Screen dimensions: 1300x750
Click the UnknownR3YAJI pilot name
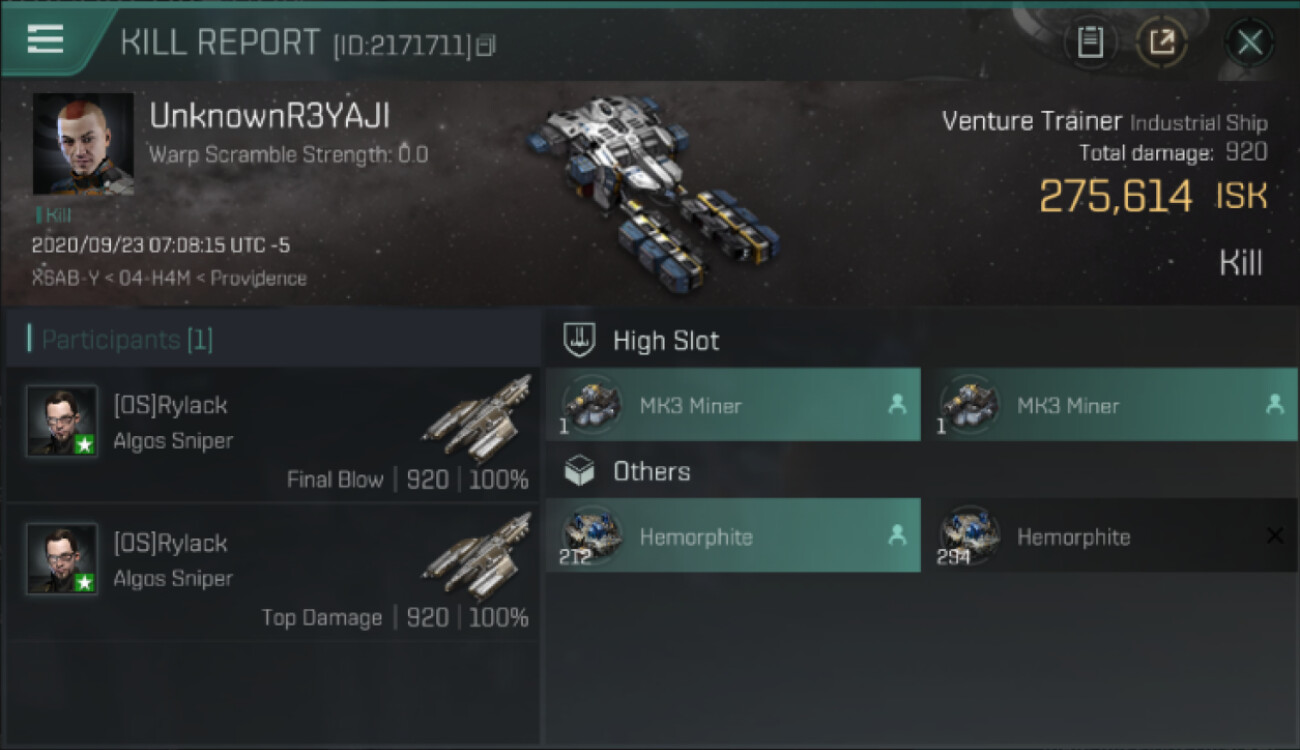coord(270,116)
